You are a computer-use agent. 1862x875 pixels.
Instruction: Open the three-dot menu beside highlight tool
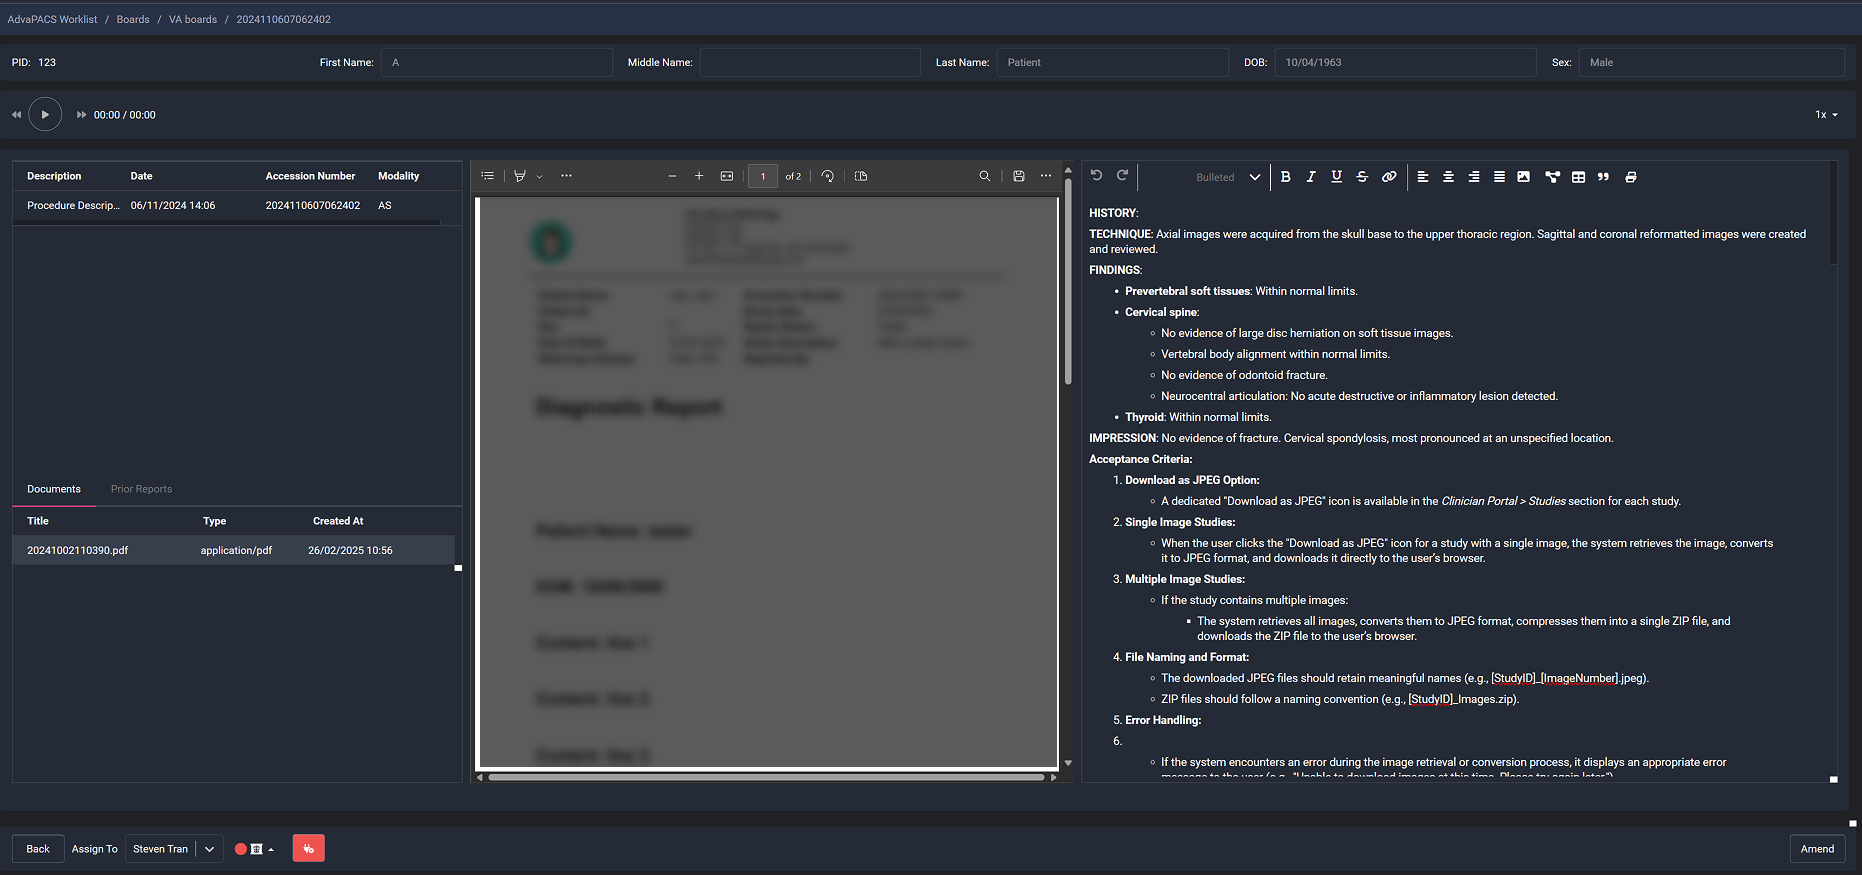coord(567,176)
